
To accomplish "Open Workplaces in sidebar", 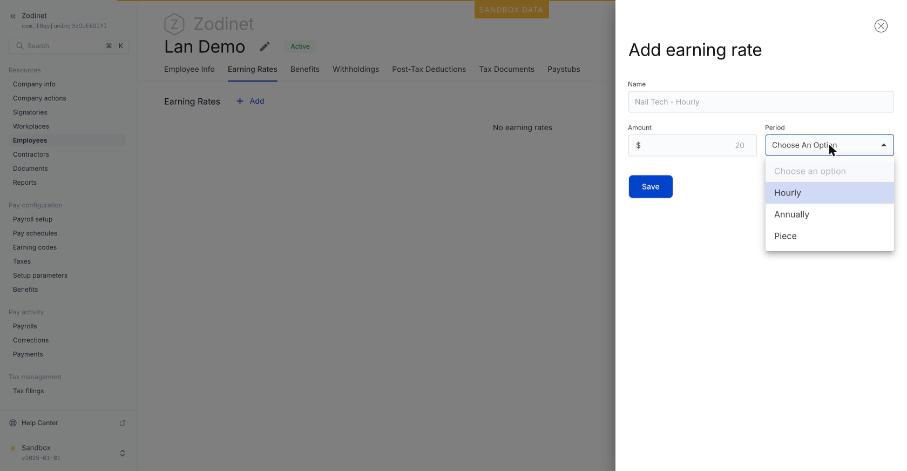I will coord(31,126).
